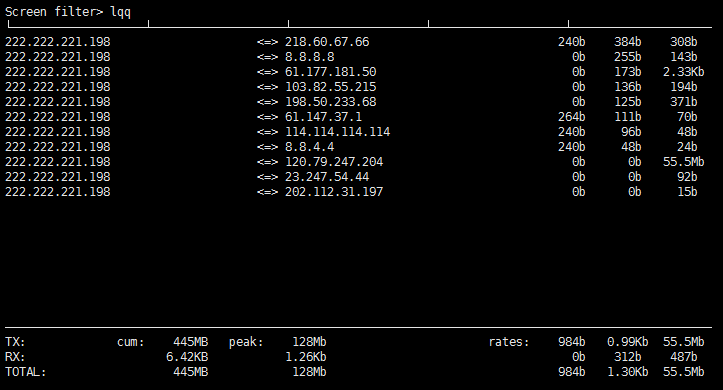The width and height of the screenshot is (723, 390).
Task: Click the TOTAL rate 1.30Kb value
Action: [x=628, y=372]
